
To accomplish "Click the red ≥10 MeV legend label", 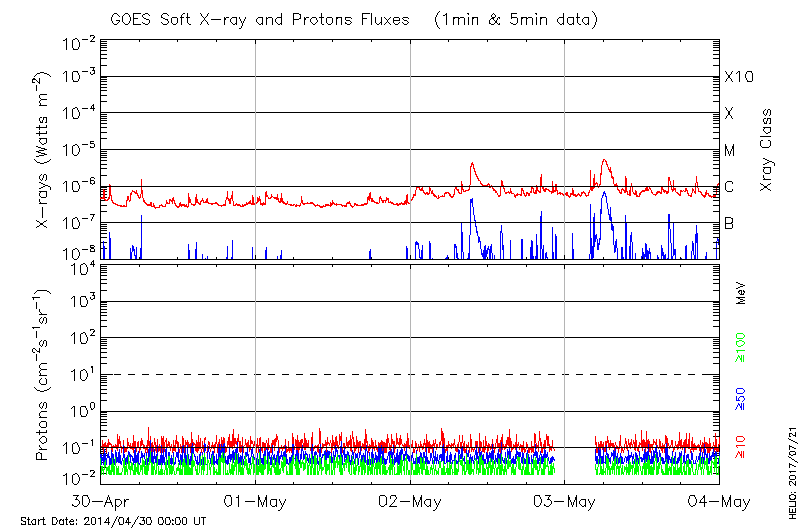I will [x=742, y=448].
